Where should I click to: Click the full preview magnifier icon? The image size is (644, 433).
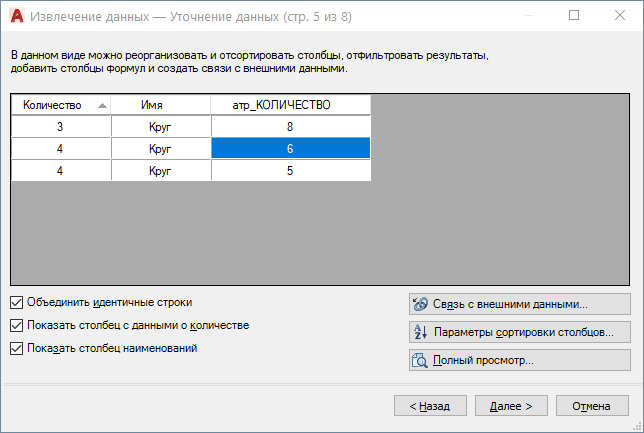[420, 360]
